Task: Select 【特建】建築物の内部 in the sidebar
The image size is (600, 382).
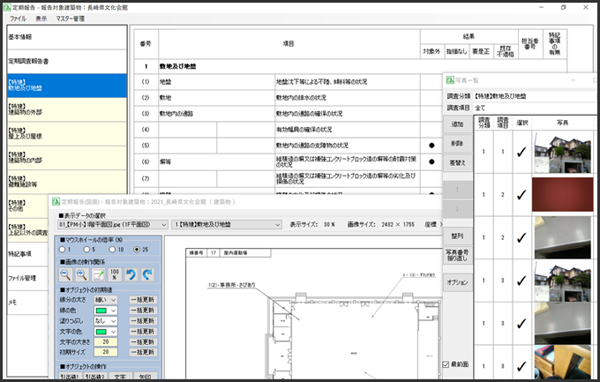Action: pos(67,158)
